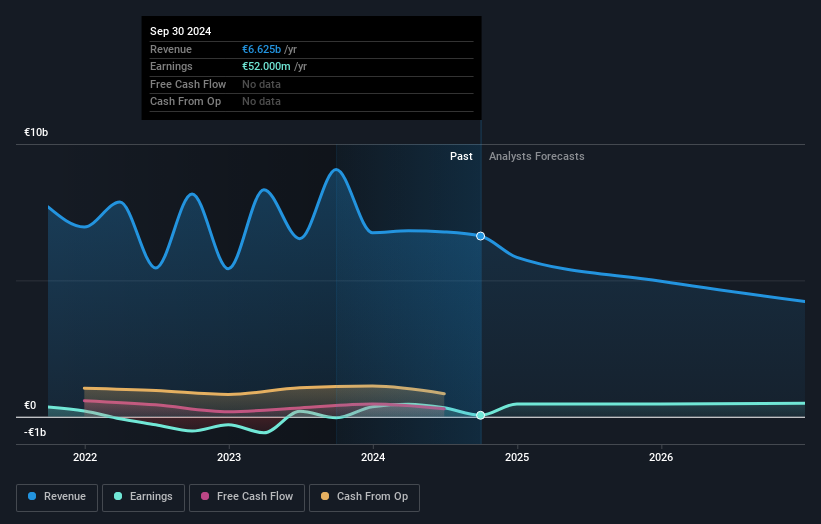Screen dimensions: 821x524
Task: Click the 'Revenue' row label in tooltip
Action: [x=171, y=49]
